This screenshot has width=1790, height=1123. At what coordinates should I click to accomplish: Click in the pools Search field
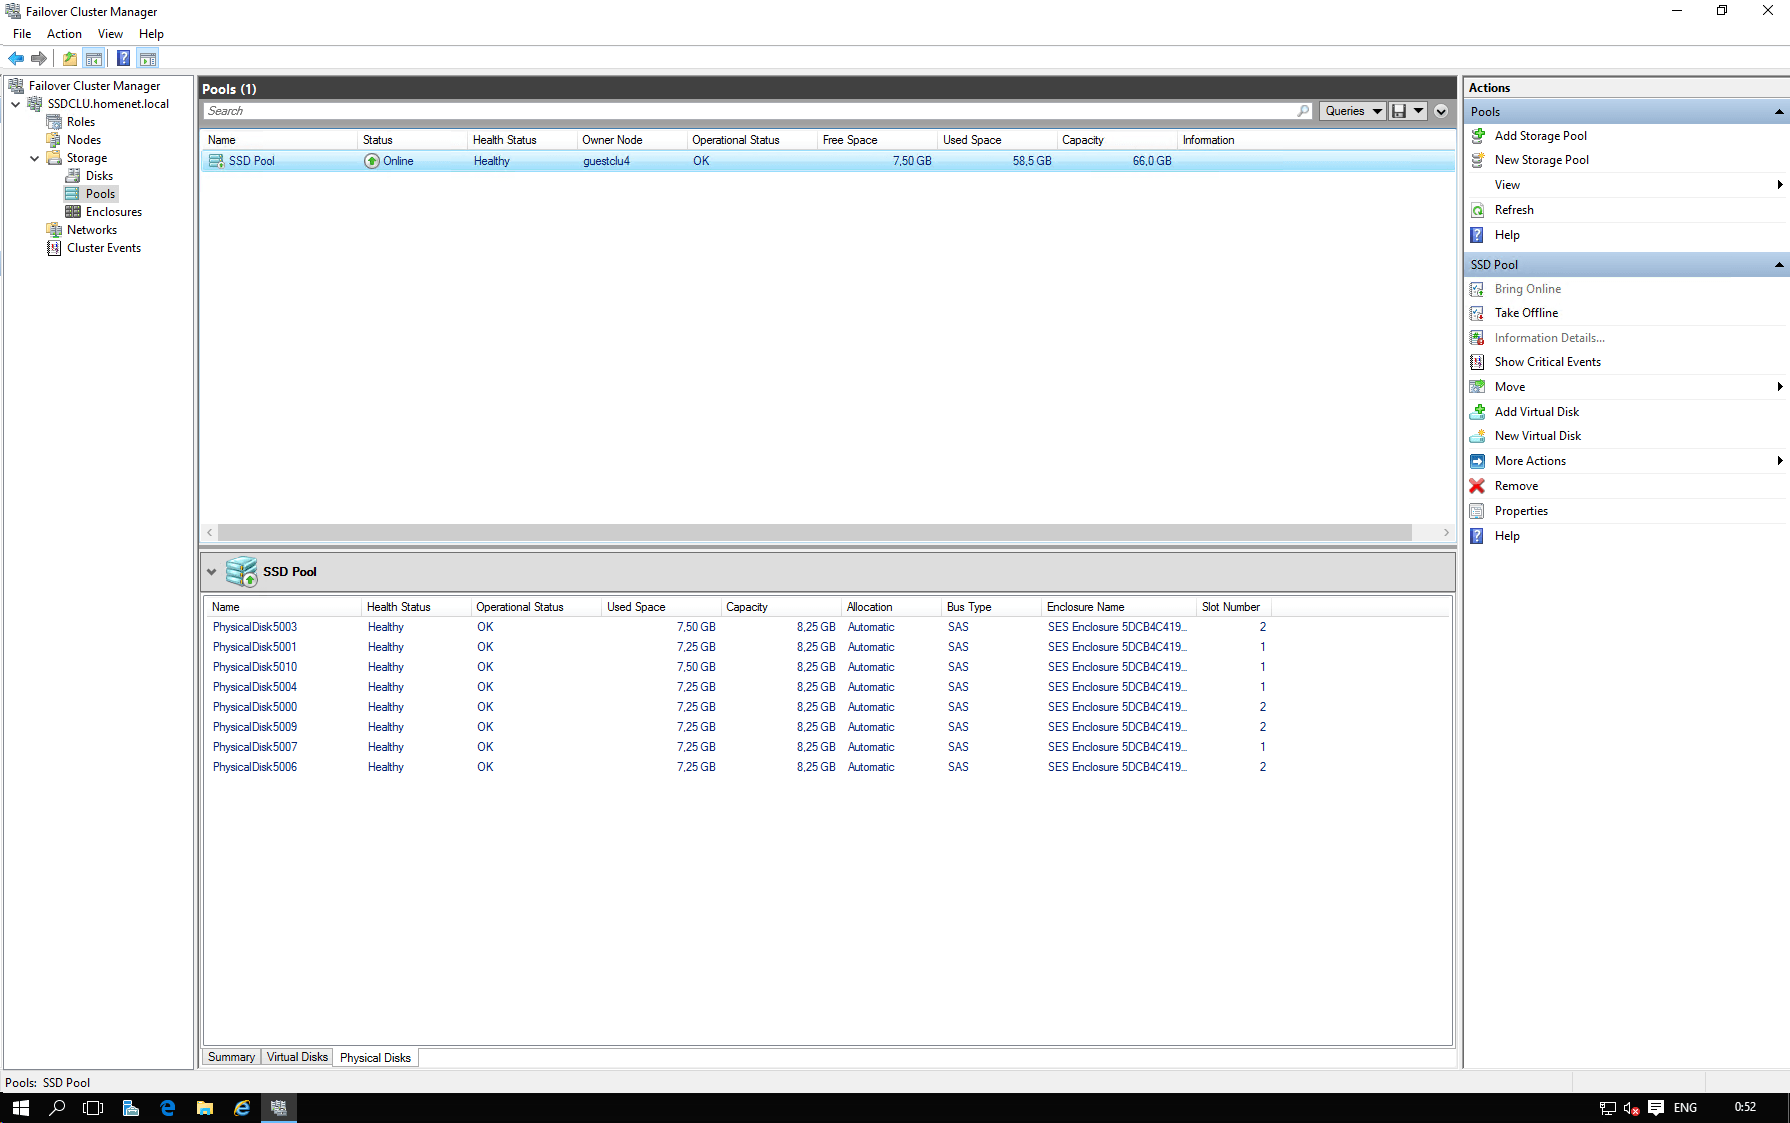(748, 111)
